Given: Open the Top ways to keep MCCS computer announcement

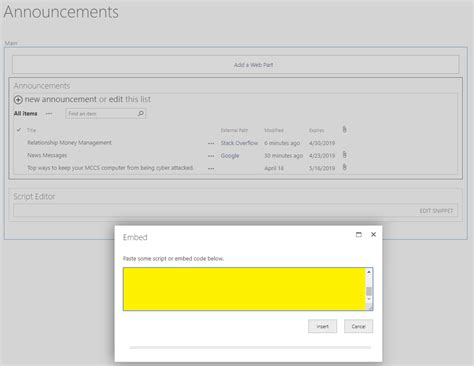Looking at the screenshot, I should point(110,168).
